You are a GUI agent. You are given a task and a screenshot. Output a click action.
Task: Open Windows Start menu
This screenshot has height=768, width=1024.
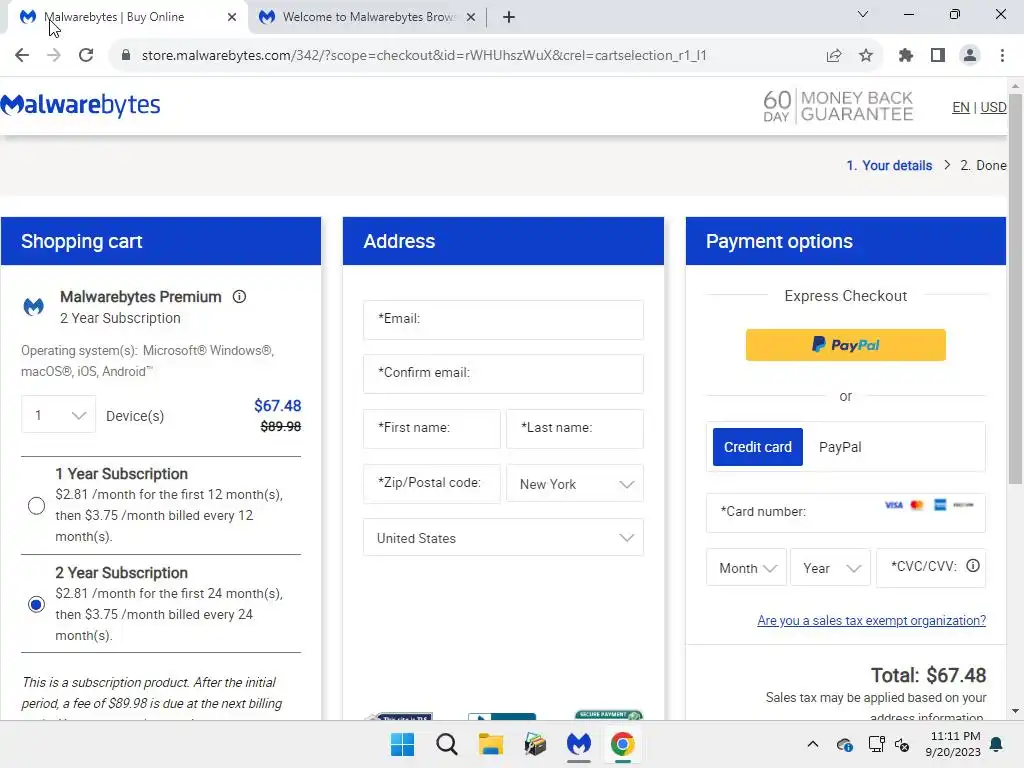pyautogui.click(x=402, y=744)
